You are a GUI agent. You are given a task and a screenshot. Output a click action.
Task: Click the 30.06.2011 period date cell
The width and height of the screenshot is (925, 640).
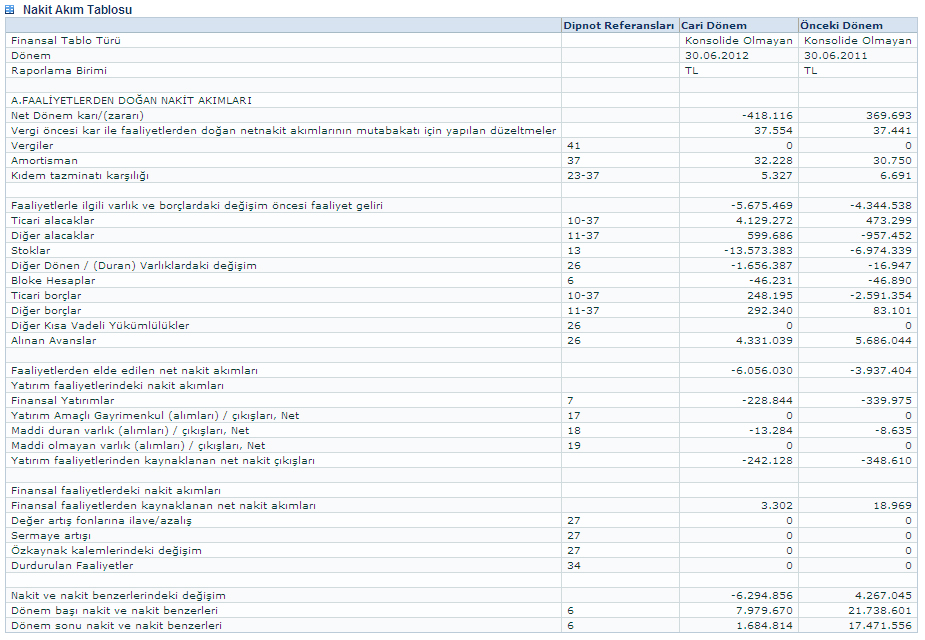click(835, 55)
